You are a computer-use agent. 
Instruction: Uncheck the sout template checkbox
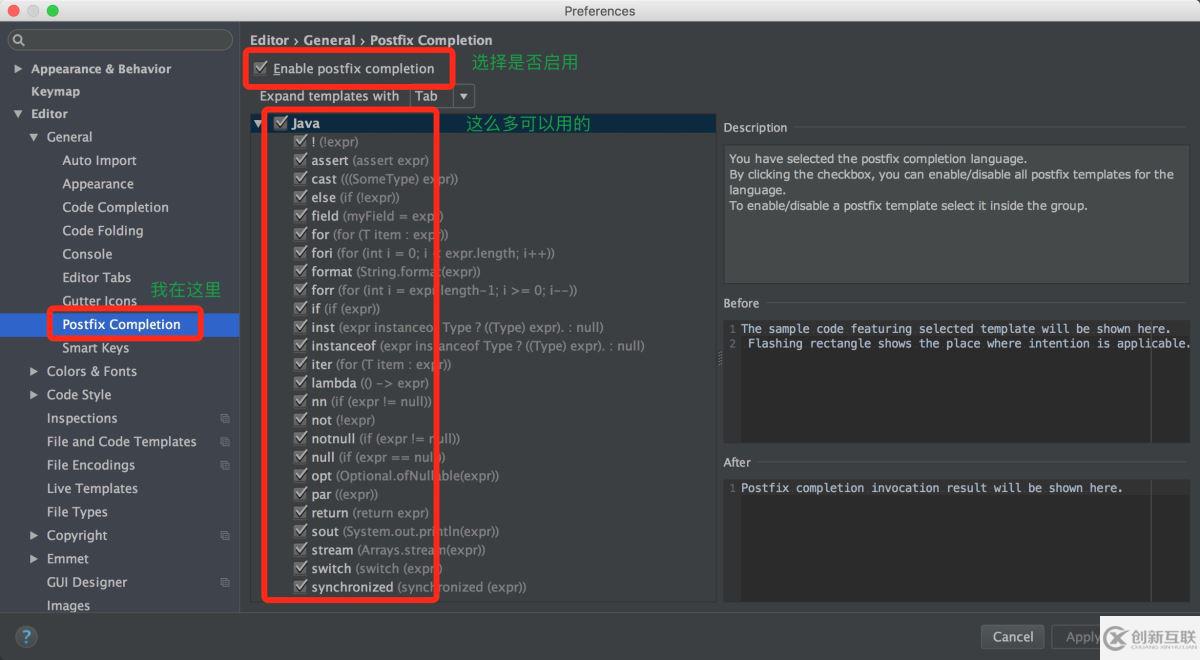[301, 531]
